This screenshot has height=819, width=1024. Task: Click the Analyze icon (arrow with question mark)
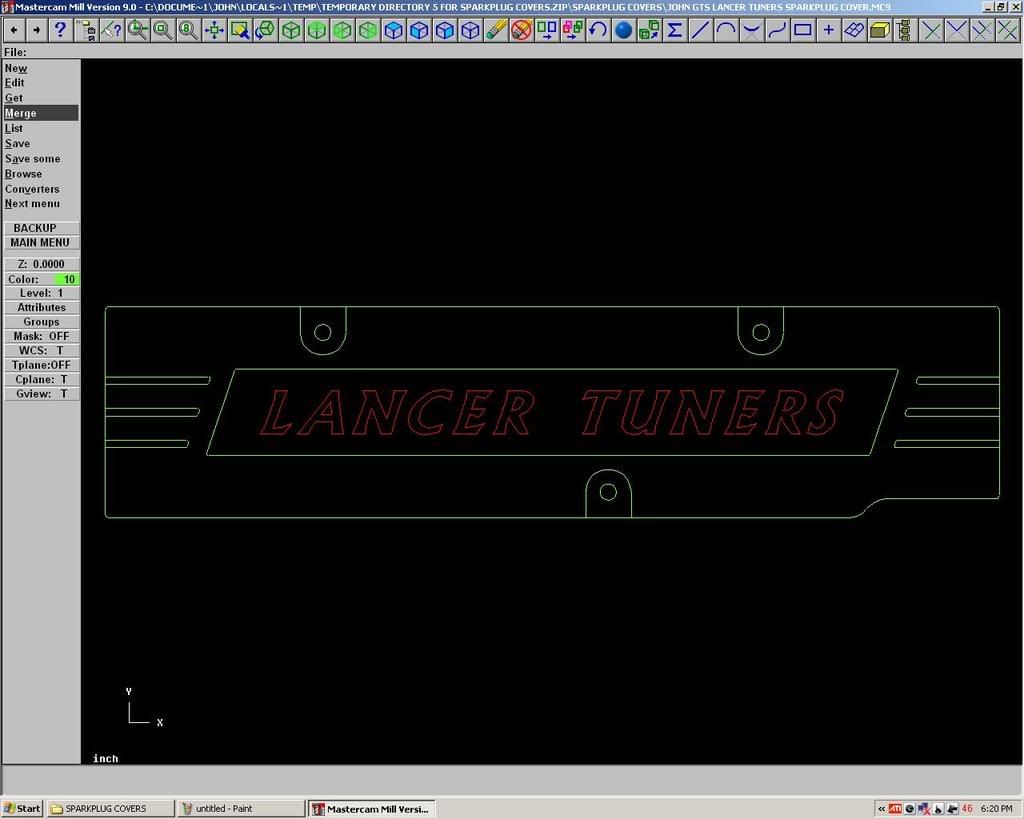point(112,30)
